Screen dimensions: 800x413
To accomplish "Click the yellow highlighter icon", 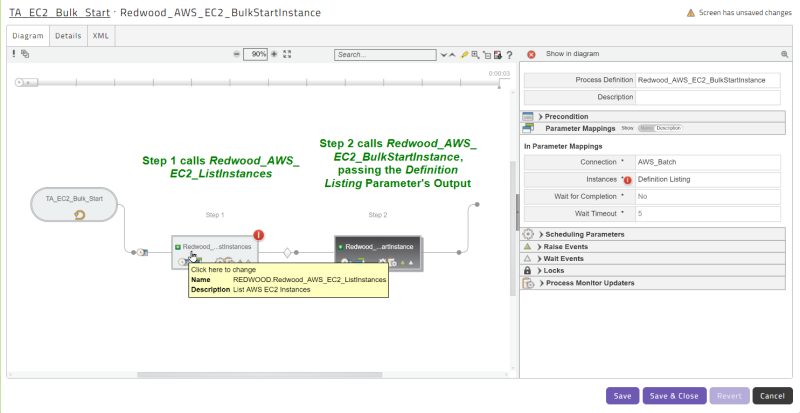I will click(x=464, y=55).
